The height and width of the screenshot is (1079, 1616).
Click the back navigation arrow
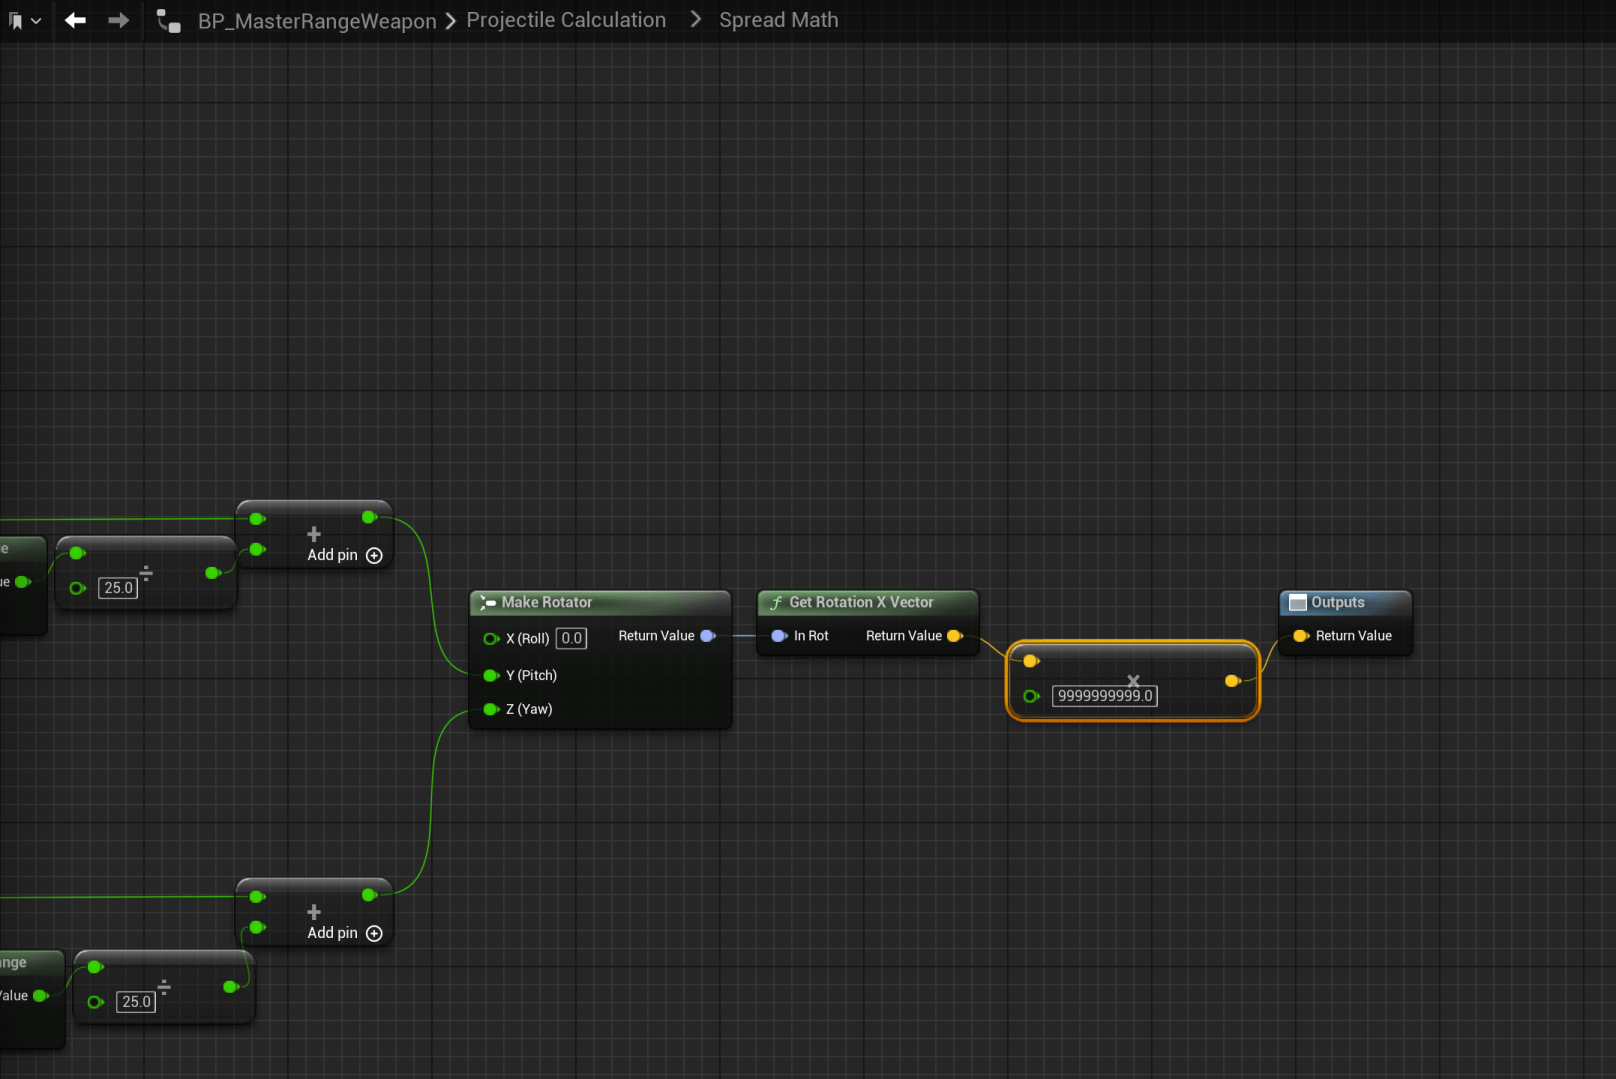(x=75, y=20)
